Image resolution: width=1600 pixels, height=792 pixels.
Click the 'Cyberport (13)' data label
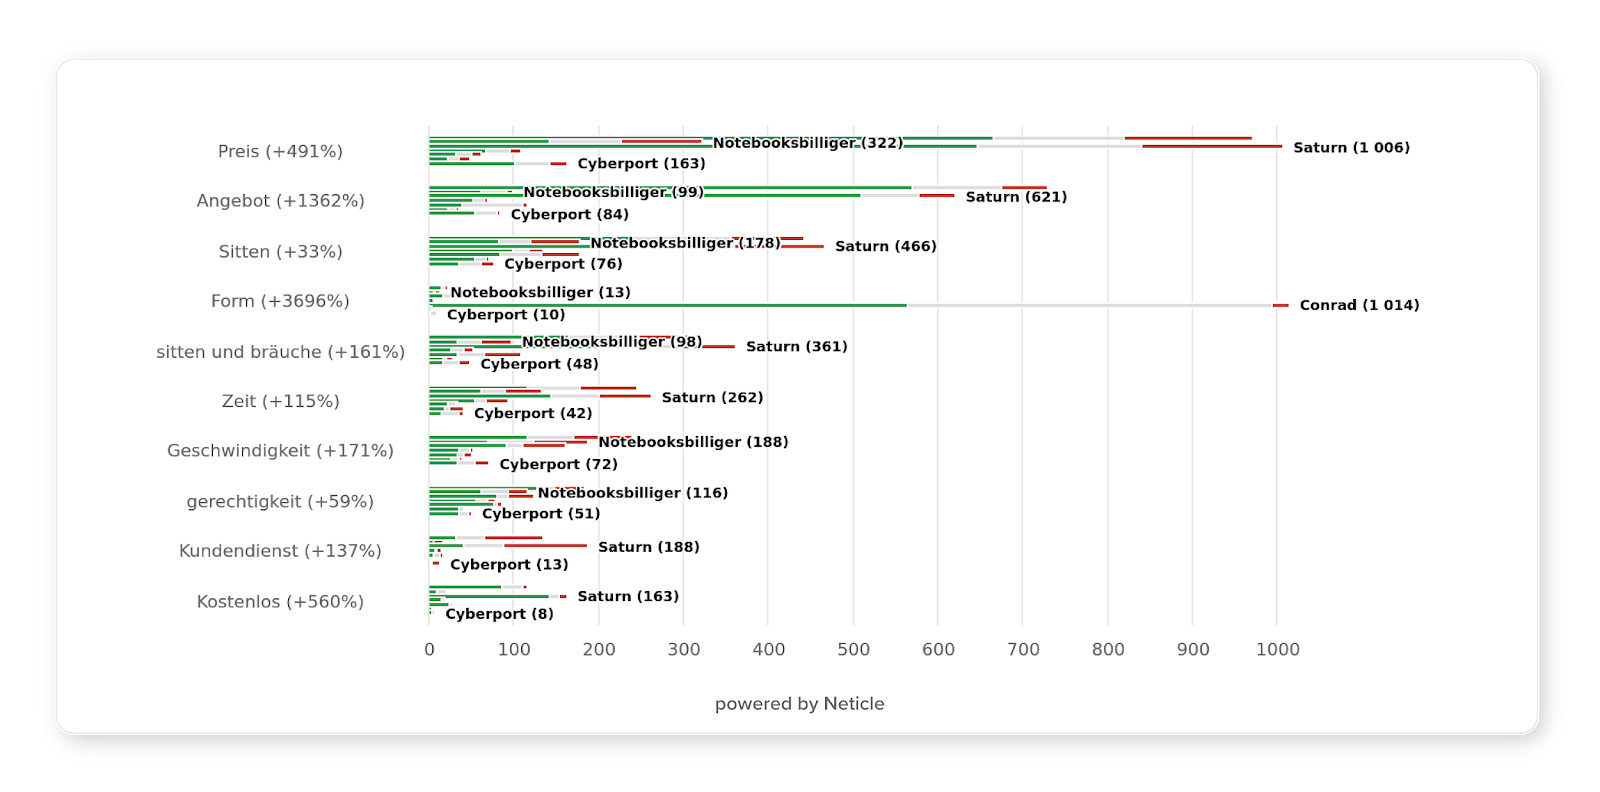coord(509,565)
